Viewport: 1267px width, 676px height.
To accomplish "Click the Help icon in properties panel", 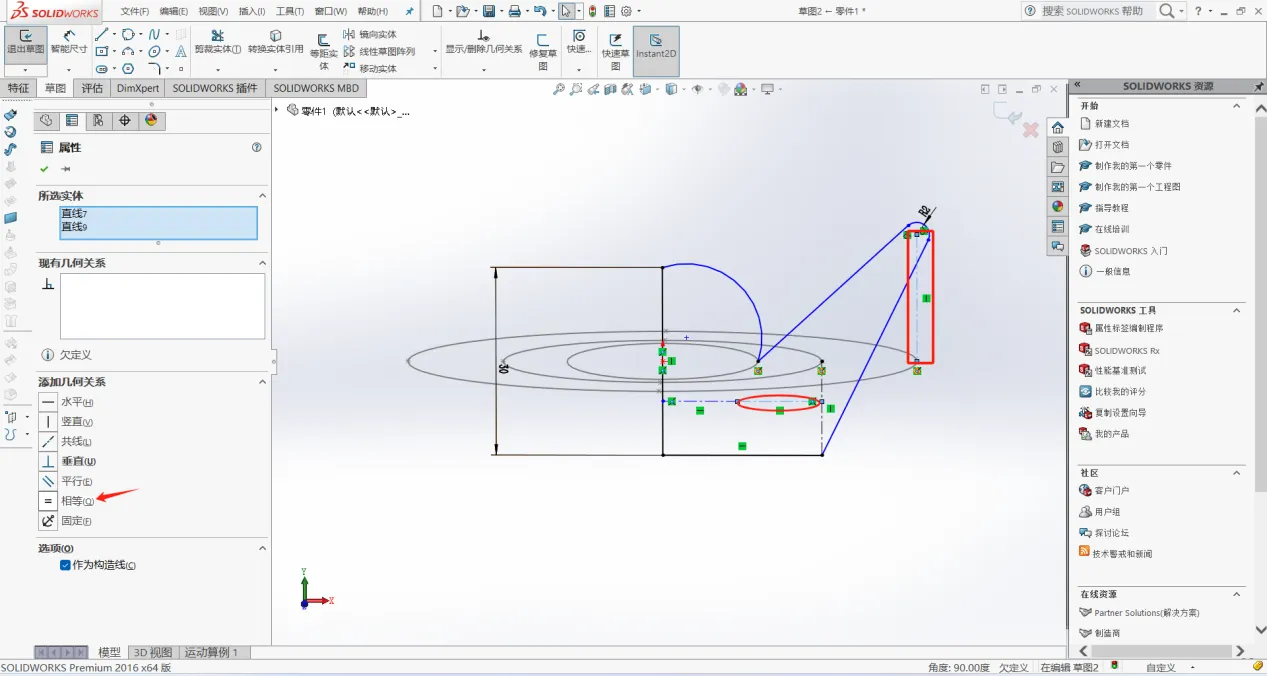I will pyautogui.click(x=257, y=147).
